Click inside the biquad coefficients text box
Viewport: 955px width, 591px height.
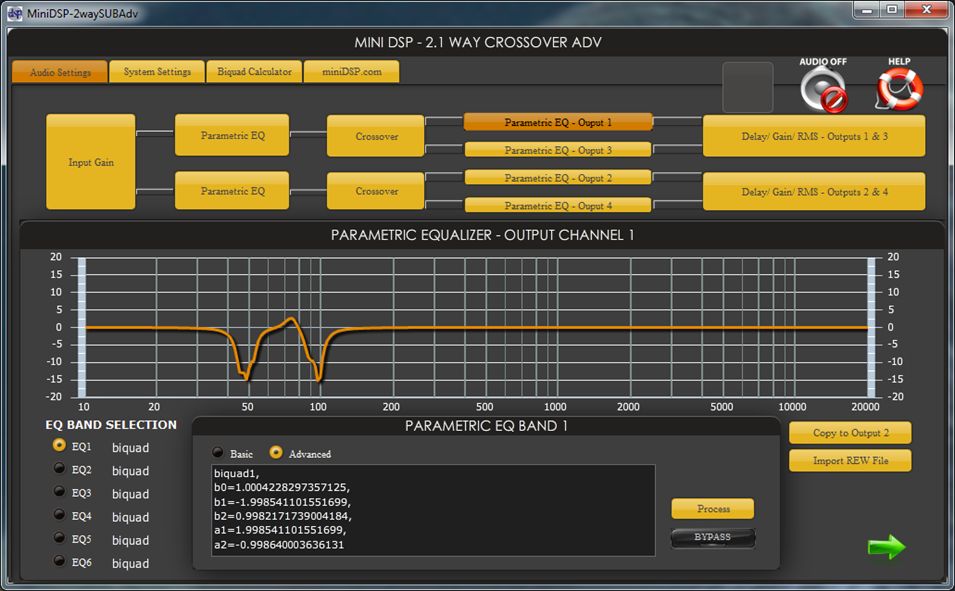click(x=433, y=511)
